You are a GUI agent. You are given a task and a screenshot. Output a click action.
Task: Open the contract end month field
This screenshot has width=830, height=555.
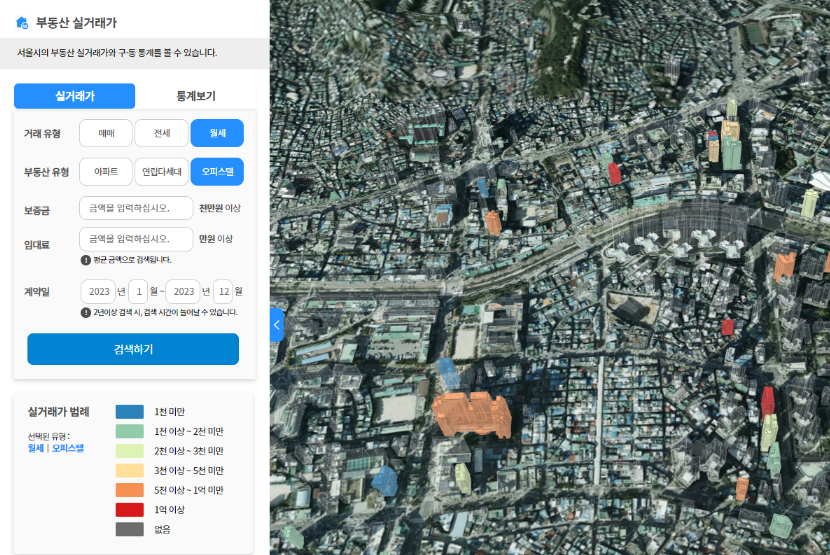[x=222, y=292]
